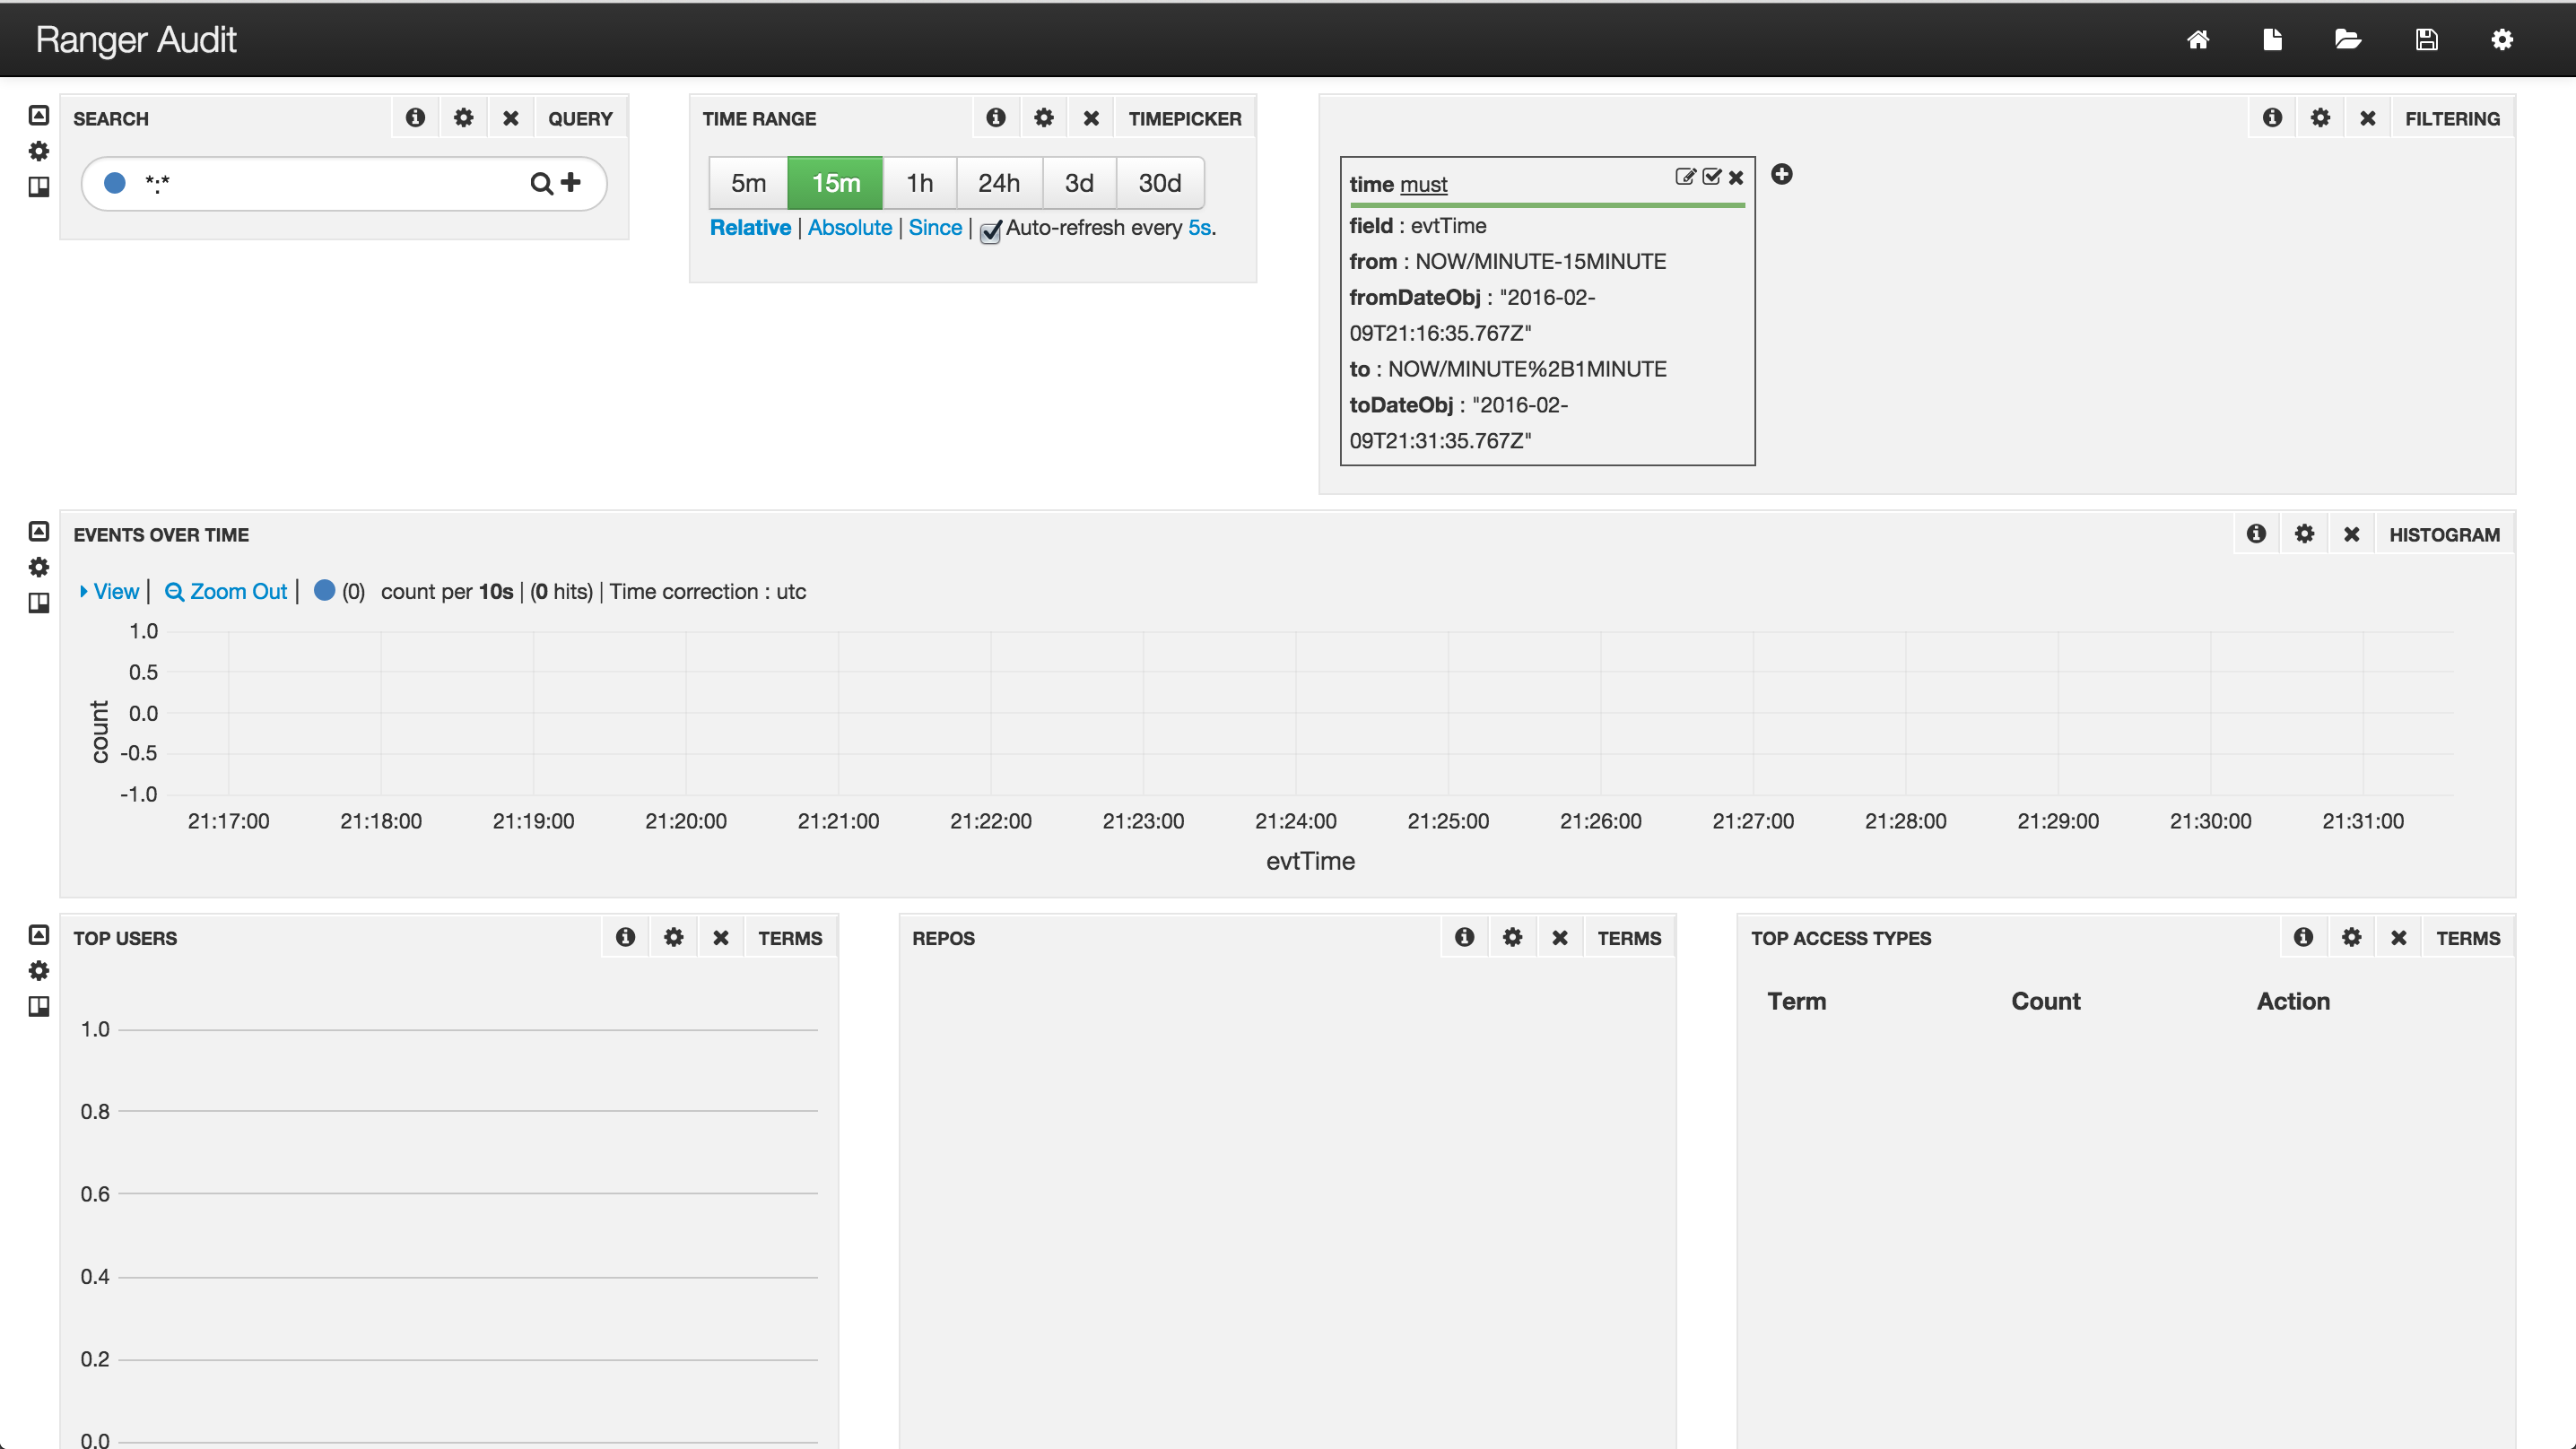Click the new document icon in navbar
Image resolution: width=2576 pixels, height=1449 pixels.
2272,40
